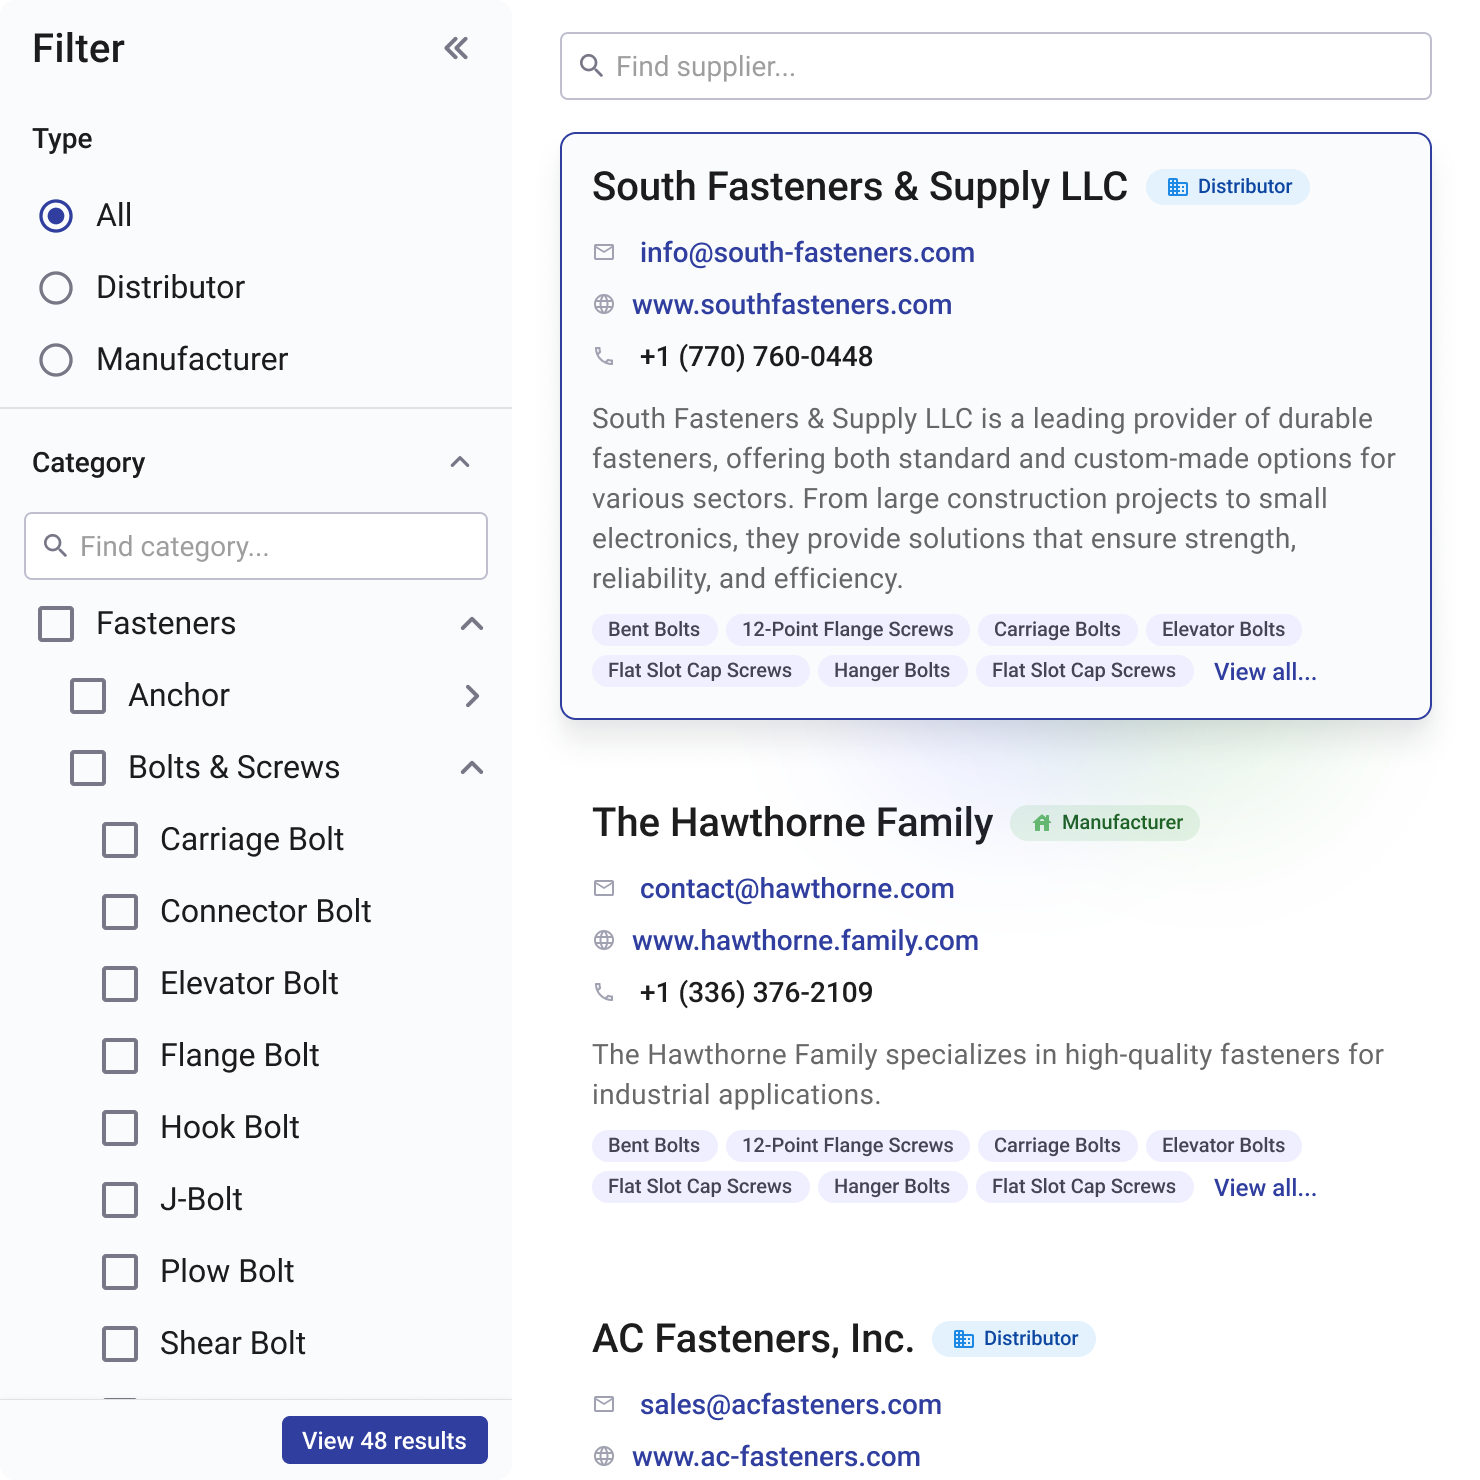The width and height of the screenshot is (1480, 1480).
Task: Click the Hanger Bolts tag on The Hawthorne Family
Action: [891, 1187]
